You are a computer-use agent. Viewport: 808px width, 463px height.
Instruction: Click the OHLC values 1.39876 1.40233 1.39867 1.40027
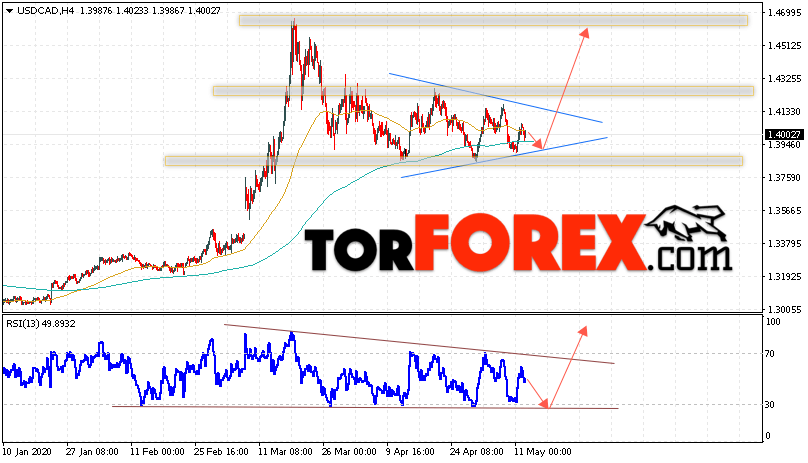[150, 10]
